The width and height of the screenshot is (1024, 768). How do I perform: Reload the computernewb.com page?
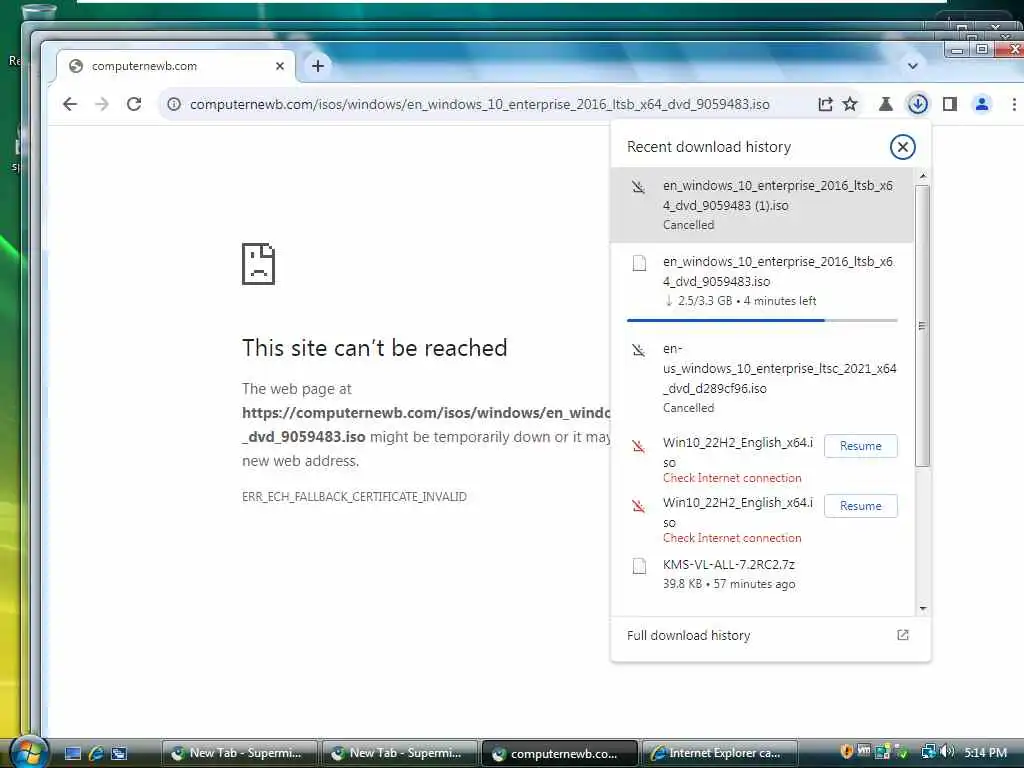point(134,104)
